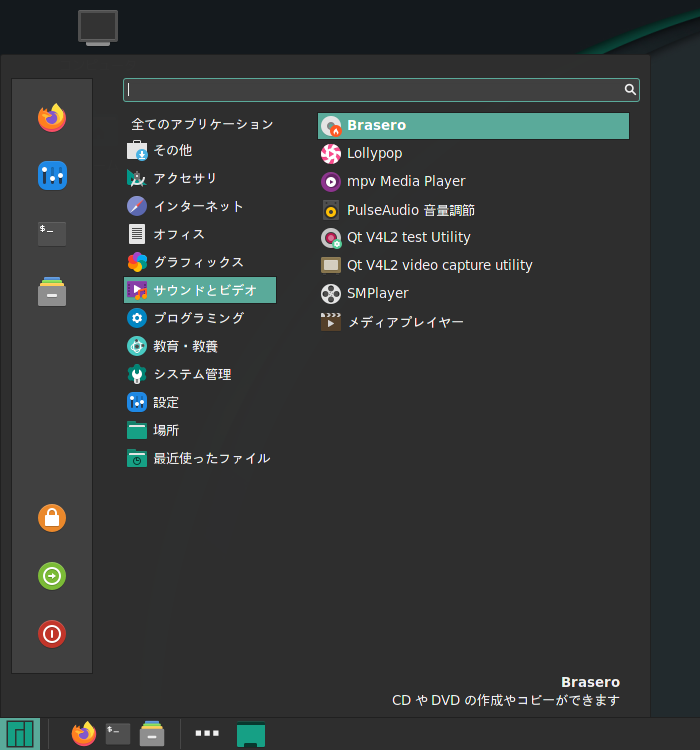Open the terminal icon in the favorites sidebar

point(52,233)
